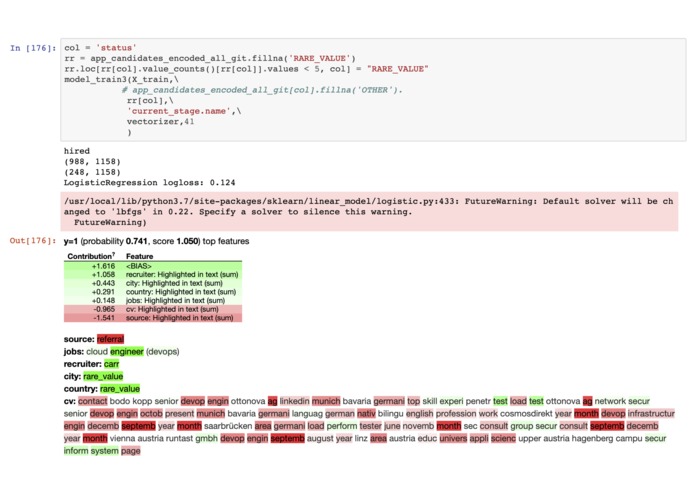Click the 'hired' output line
Image resolution: width=695 pixels, height=494 pixels.
coord(77,151)
